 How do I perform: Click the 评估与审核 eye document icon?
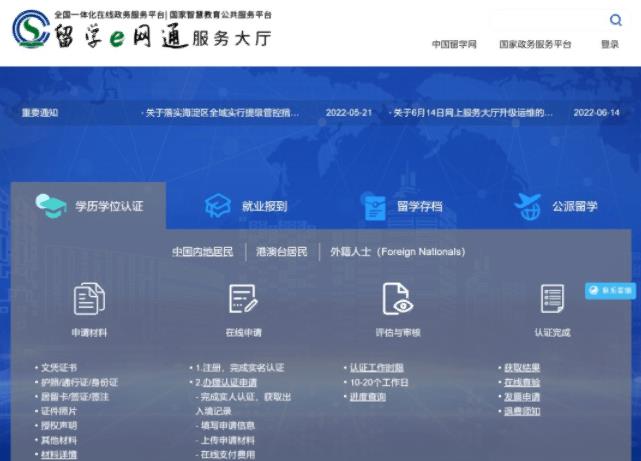pos(397,299)
